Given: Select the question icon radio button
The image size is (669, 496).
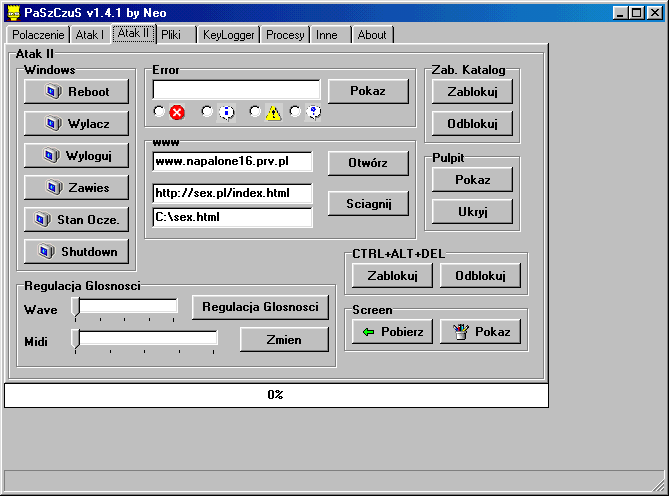Looking at the screenshot, I should 296,112.
